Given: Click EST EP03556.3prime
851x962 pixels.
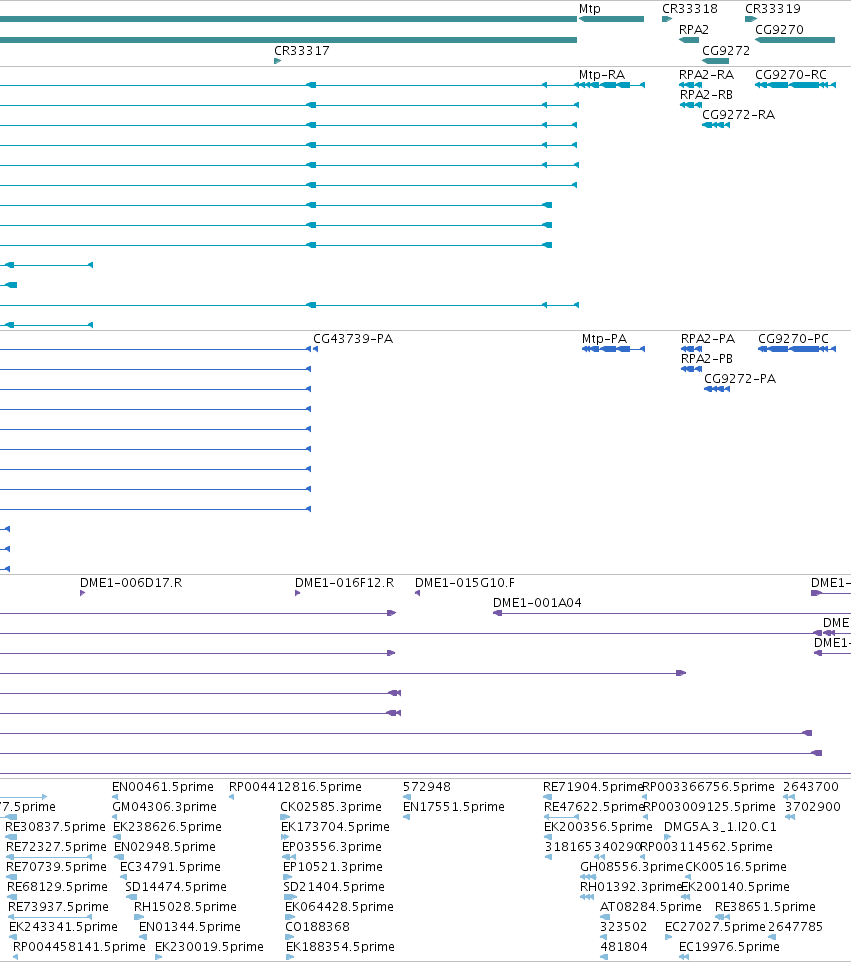Looking at the screenshot, I should click(331, 847).
